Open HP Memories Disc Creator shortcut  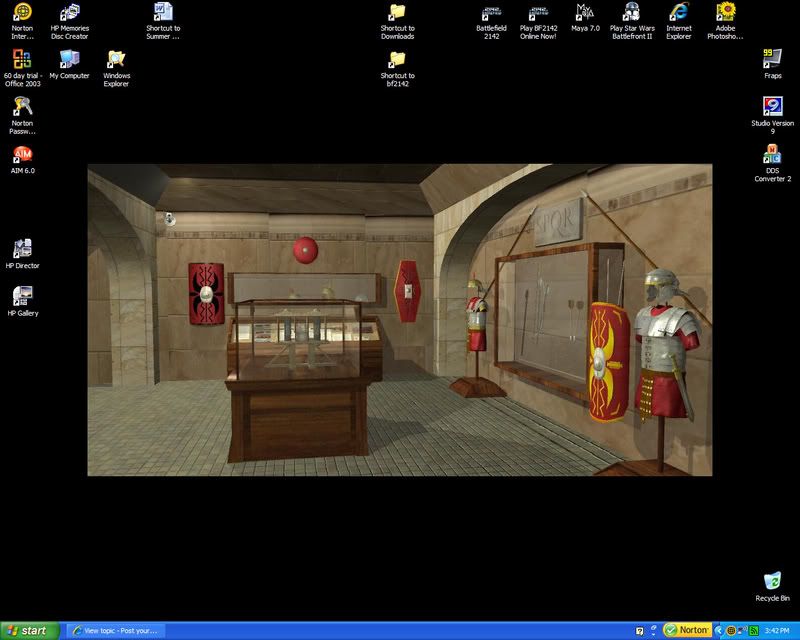(x=69, y=20)
